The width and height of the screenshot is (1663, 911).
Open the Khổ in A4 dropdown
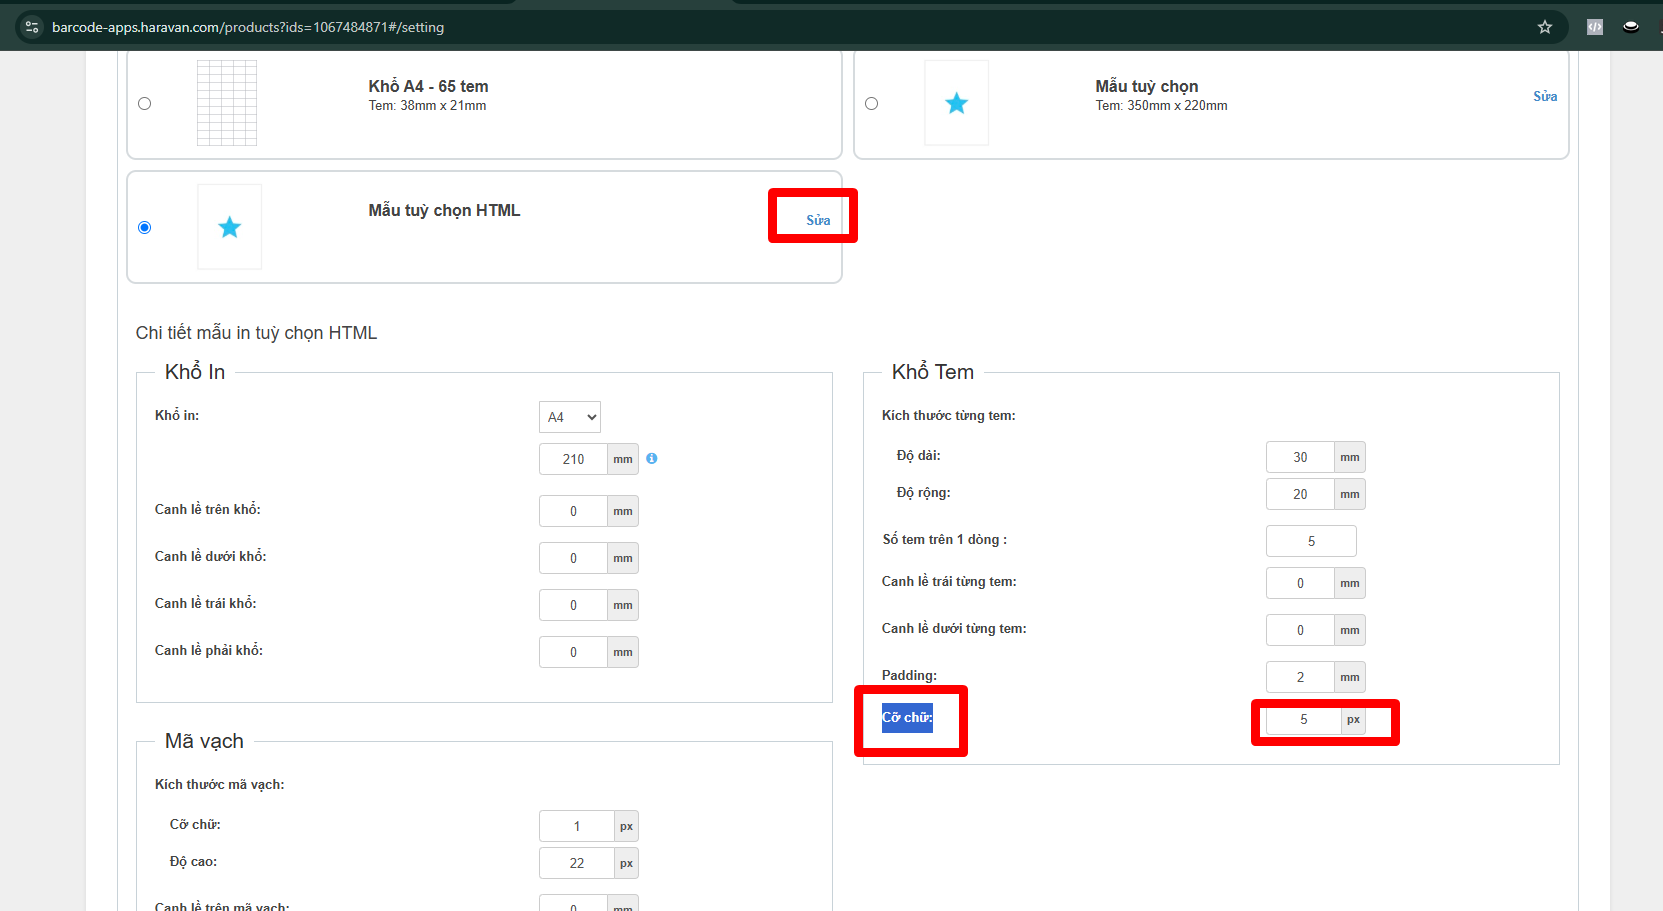coord(570,417)
